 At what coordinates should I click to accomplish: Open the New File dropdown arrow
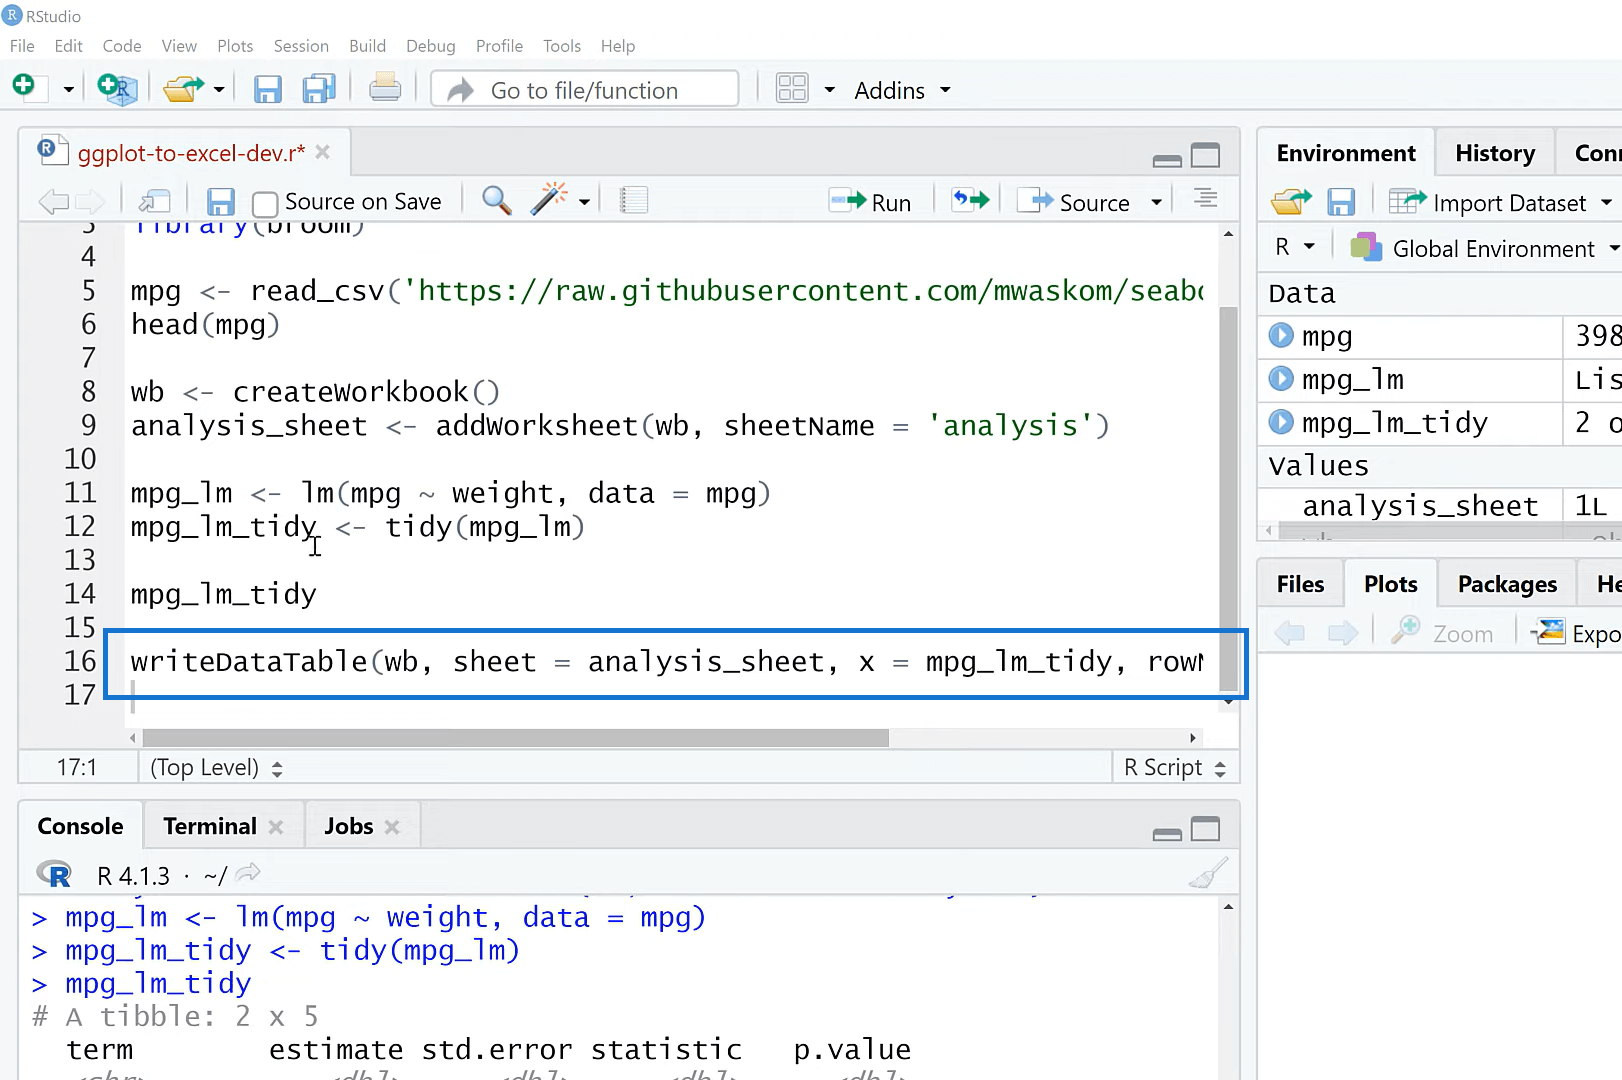coord(68,90)
